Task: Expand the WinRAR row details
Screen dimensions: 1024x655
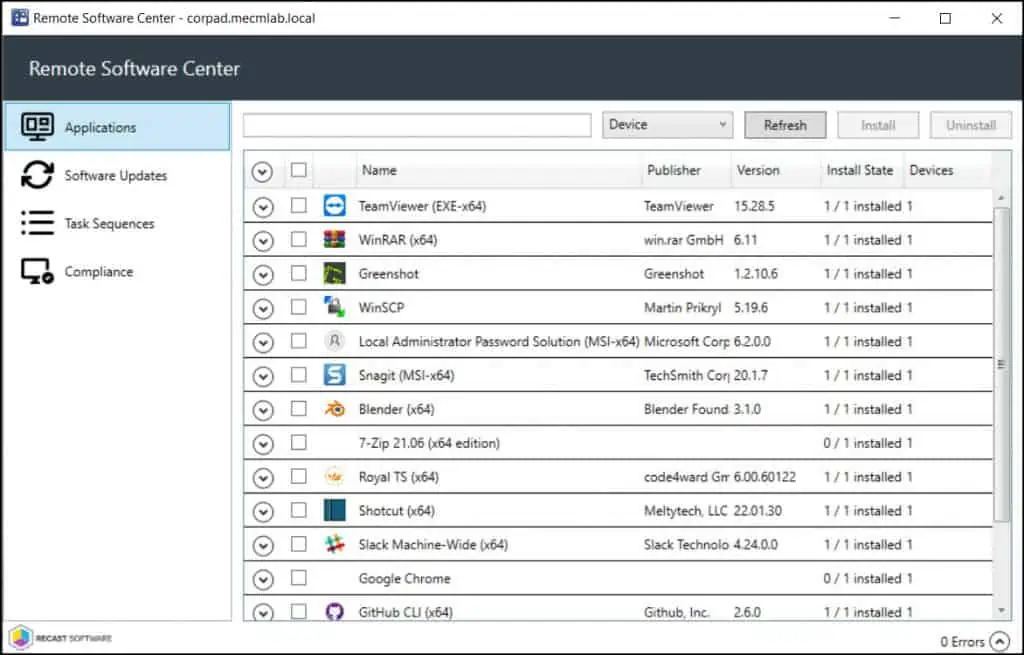Action: coord(263,241)
